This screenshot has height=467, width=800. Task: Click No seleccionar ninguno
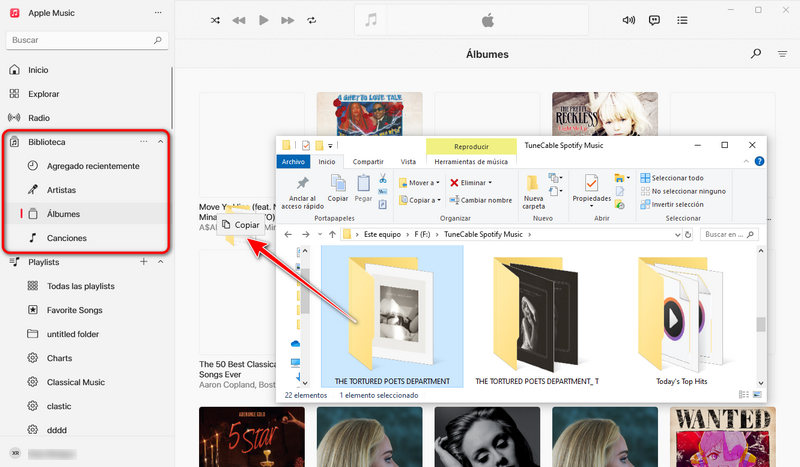(x=683, y=191)
